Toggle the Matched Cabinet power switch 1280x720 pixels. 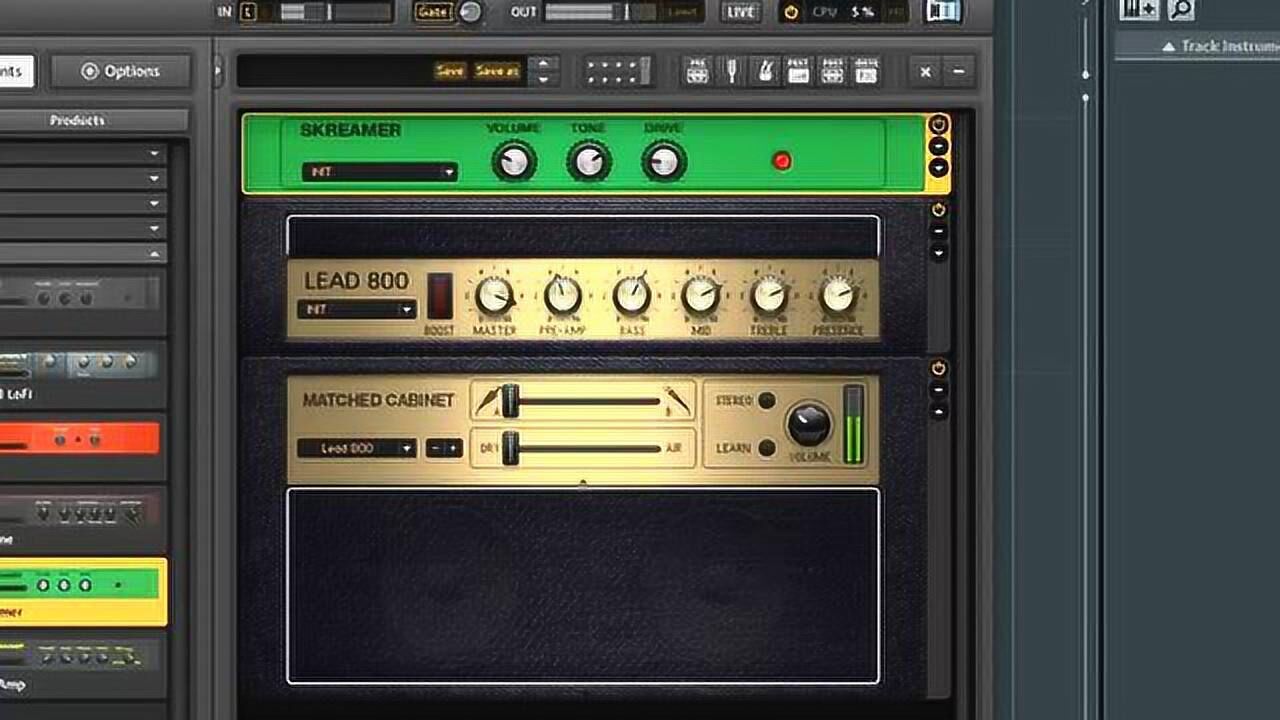938,368
